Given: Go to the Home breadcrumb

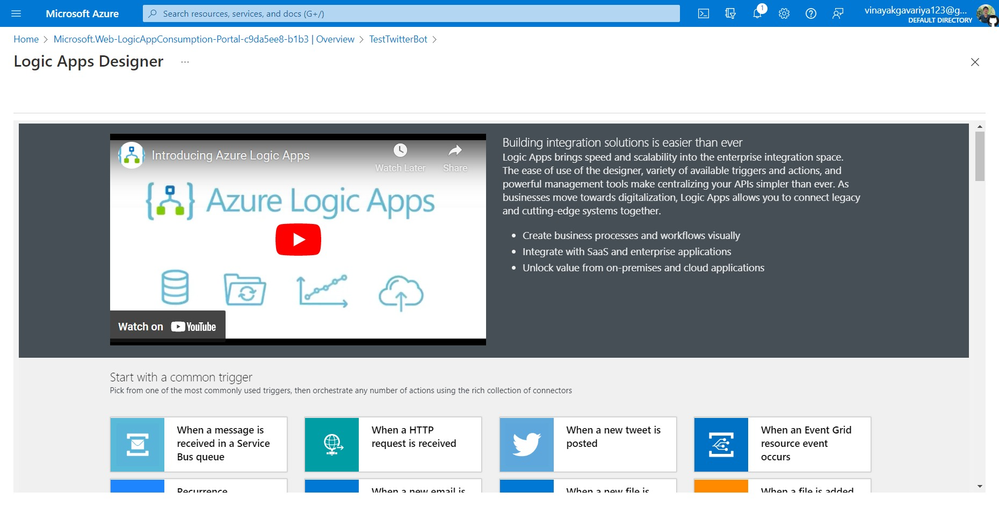Looking at the screenshot, I should tap(26, 39).
